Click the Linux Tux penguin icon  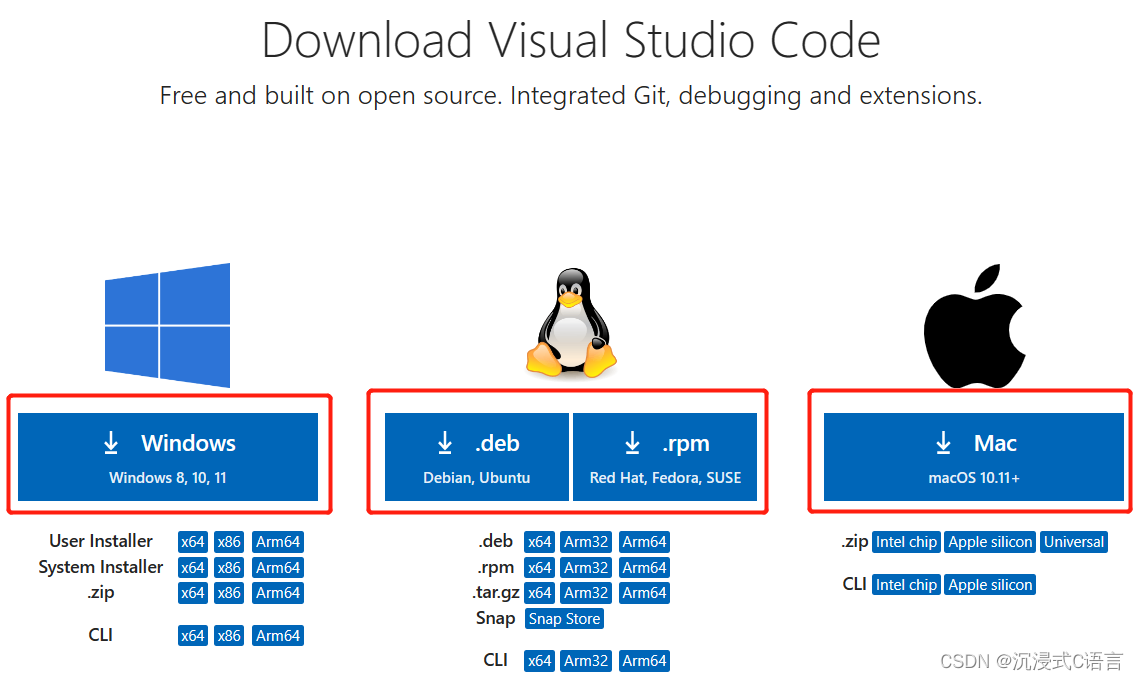(x=571, y=323)
